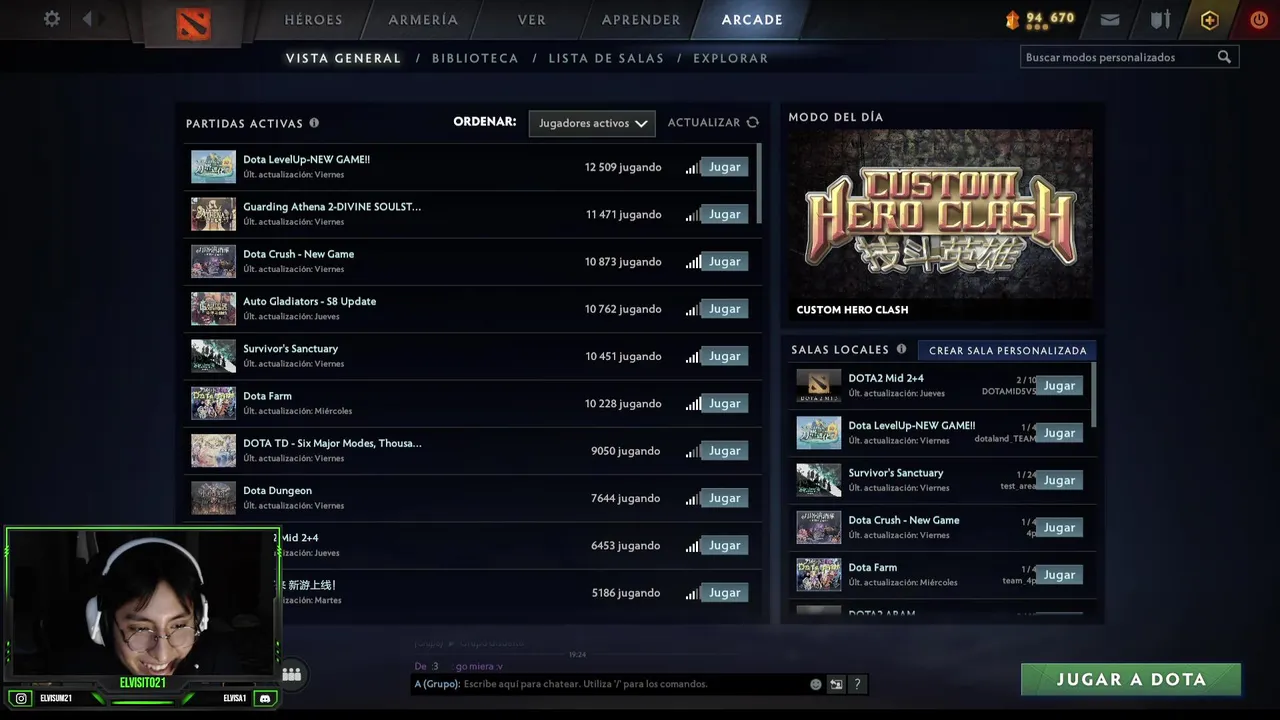Show info about Salas Locales
This screenshot has width=1280, height=720.
point(901,349)
